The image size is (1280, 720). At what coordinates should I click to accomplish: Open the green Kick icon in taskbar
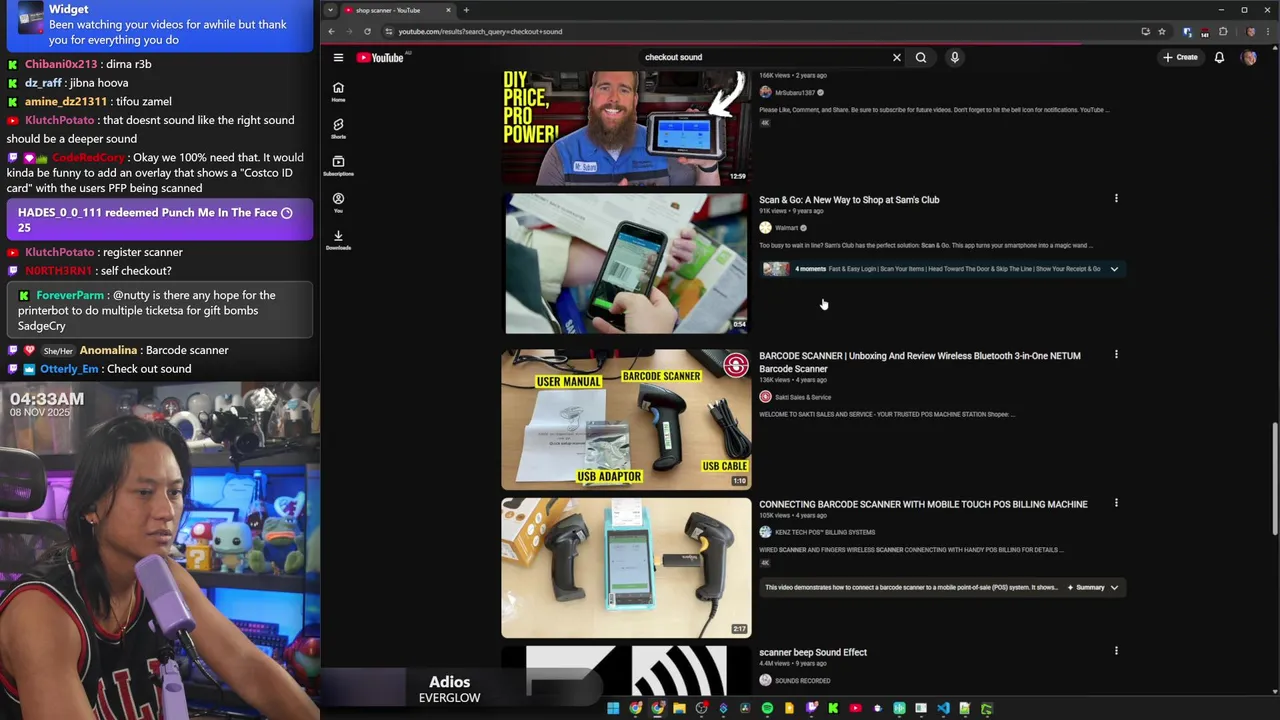coord(833,708)
